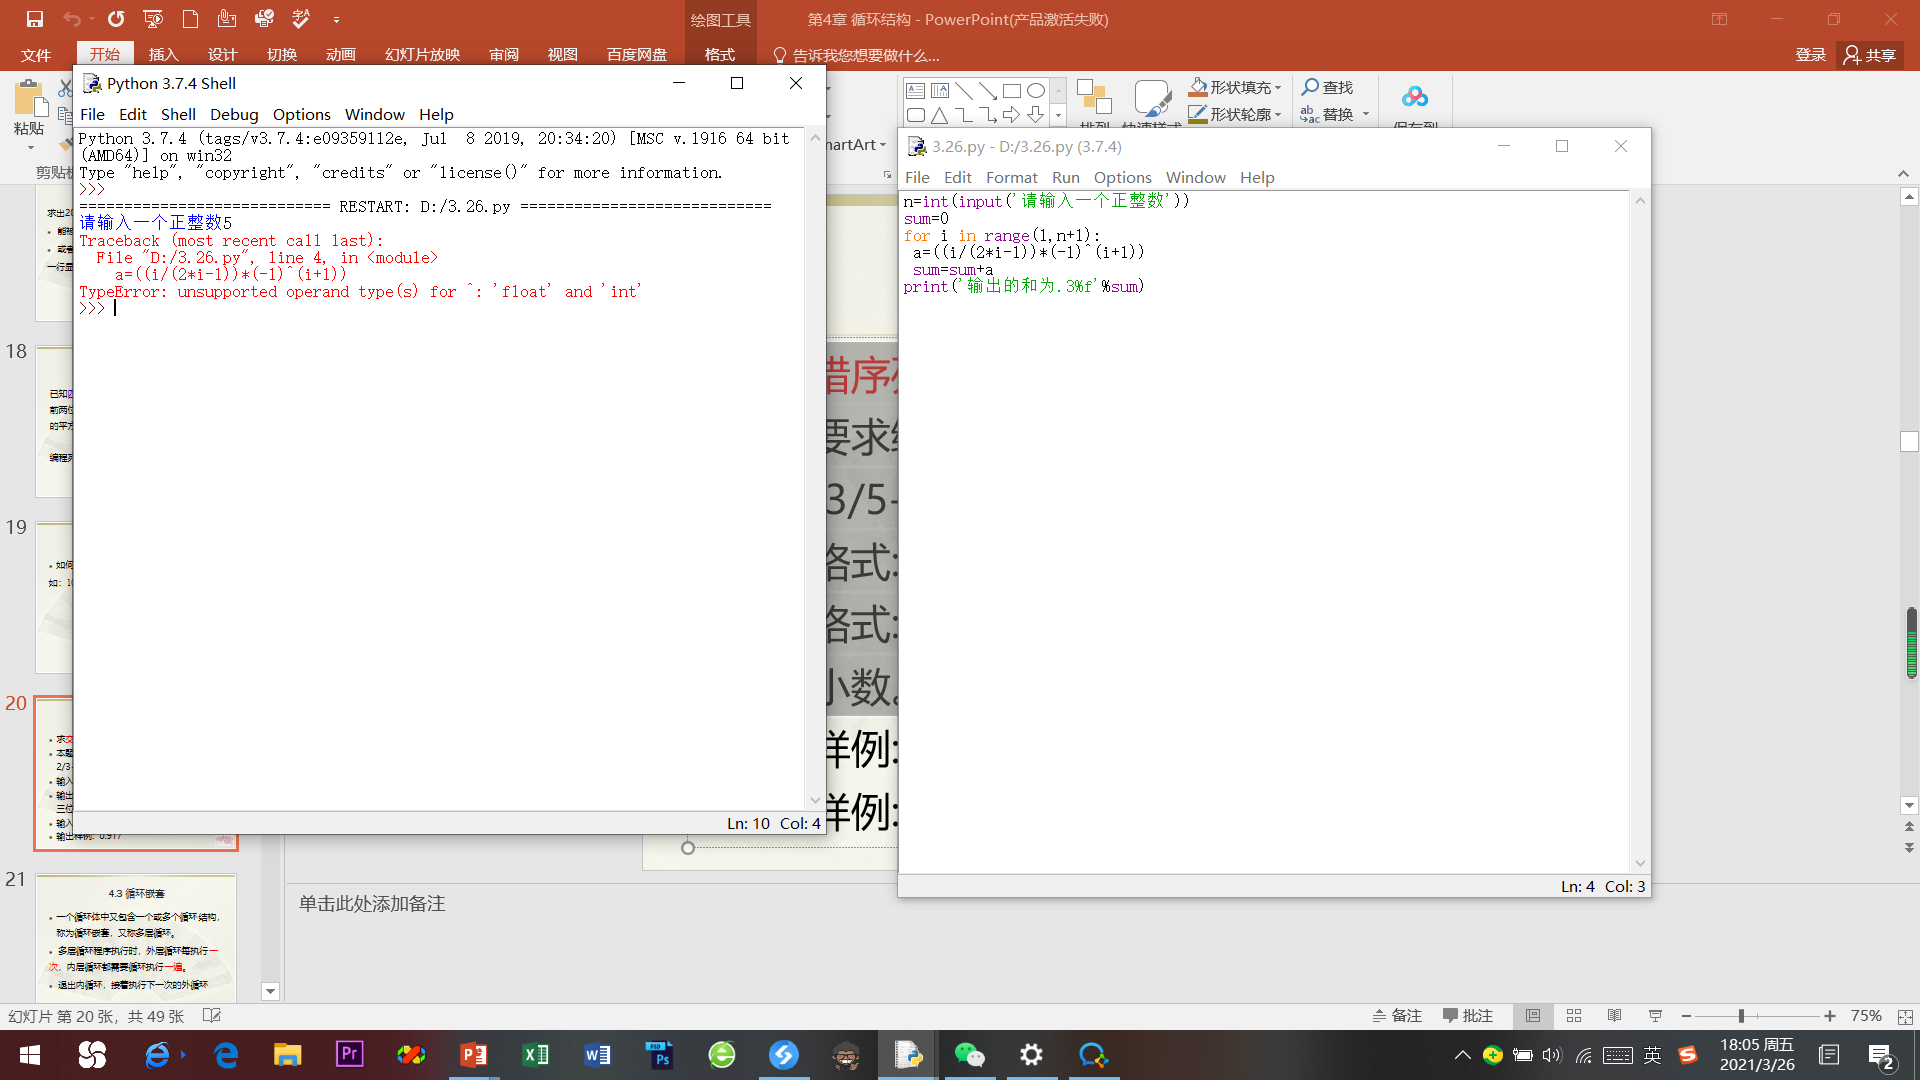Click the spell check icon in quick access toolbar

pyautogui.click(x=301, y=19)
